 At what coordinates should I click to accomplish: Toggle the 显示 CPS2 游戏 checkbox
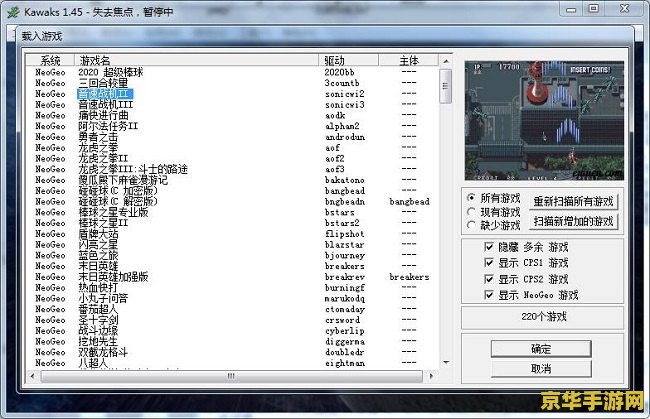click(x=489, y=279)
